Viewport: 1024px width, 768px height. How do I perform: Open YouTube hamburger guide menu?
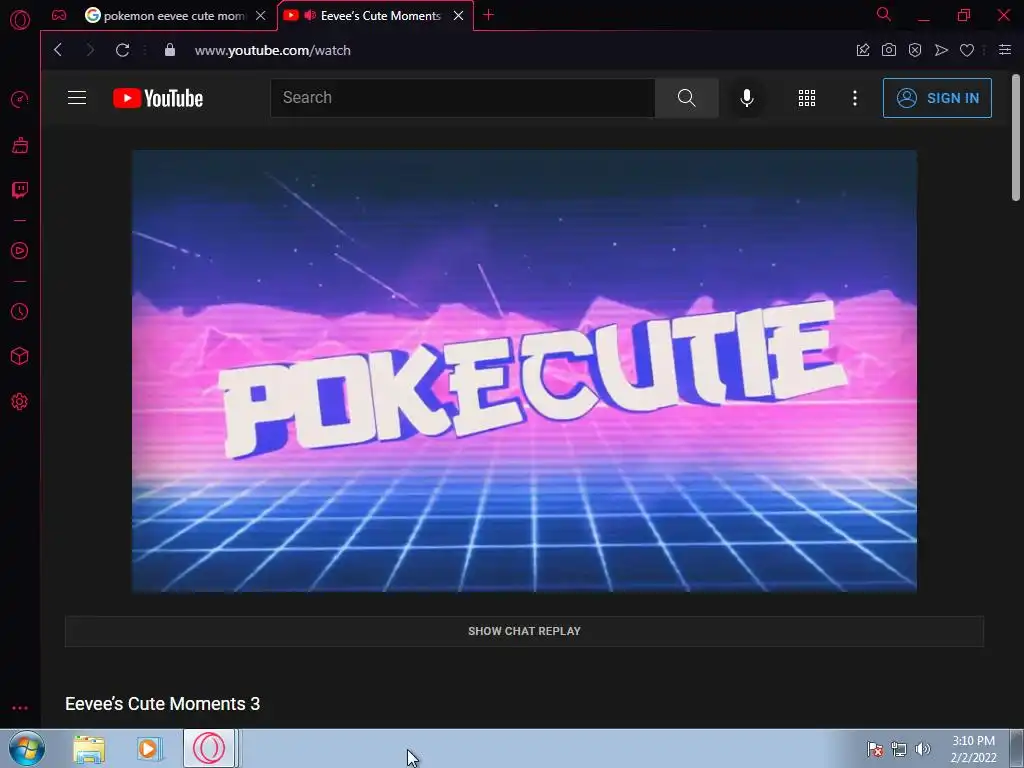(x=77, y=98)
